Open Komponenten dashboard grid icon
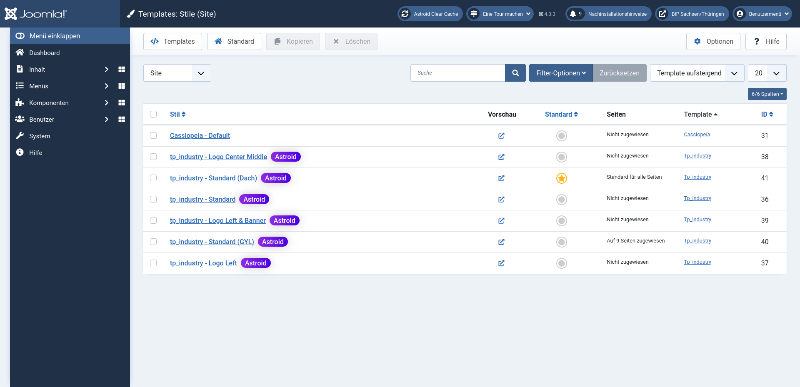 pyautogui.click(x=121, y=103)
